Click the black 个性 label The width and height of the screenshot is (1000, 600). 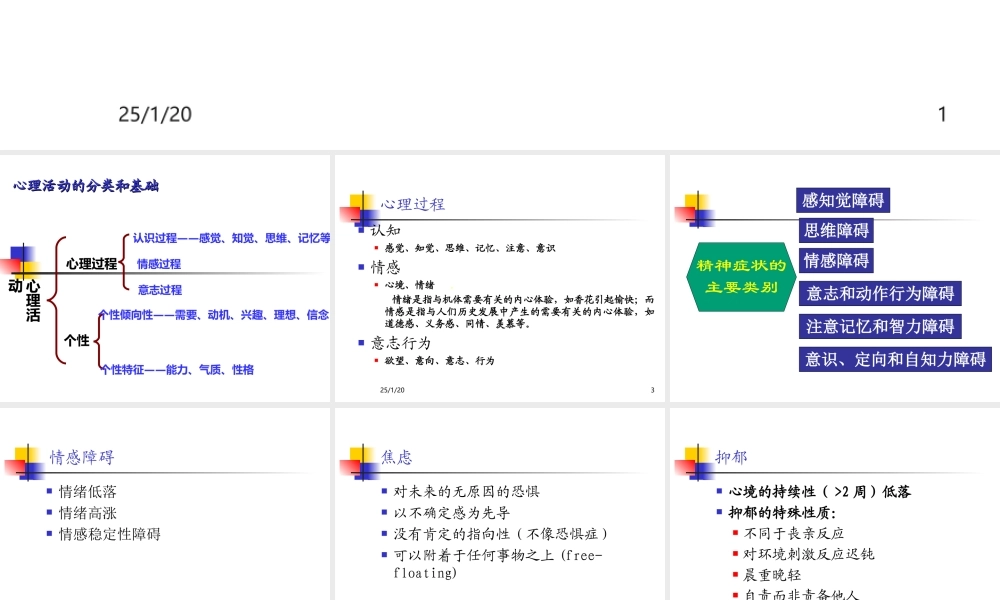77,340
